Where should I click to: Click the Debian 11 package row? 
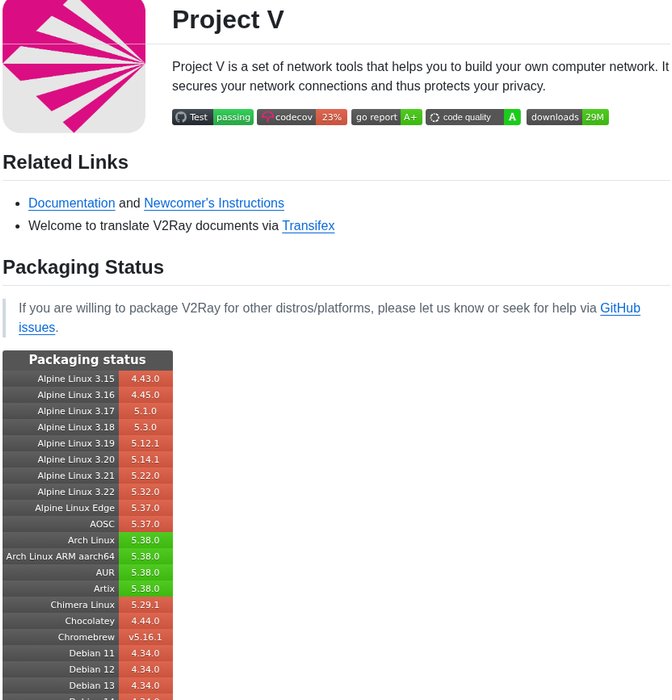(x=87, y=653)
